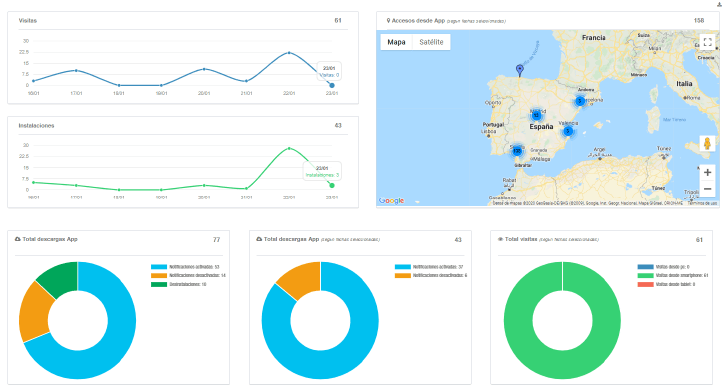728x392 pixels.
Task: Zoom in the map with plus
Action: point(707,172)
